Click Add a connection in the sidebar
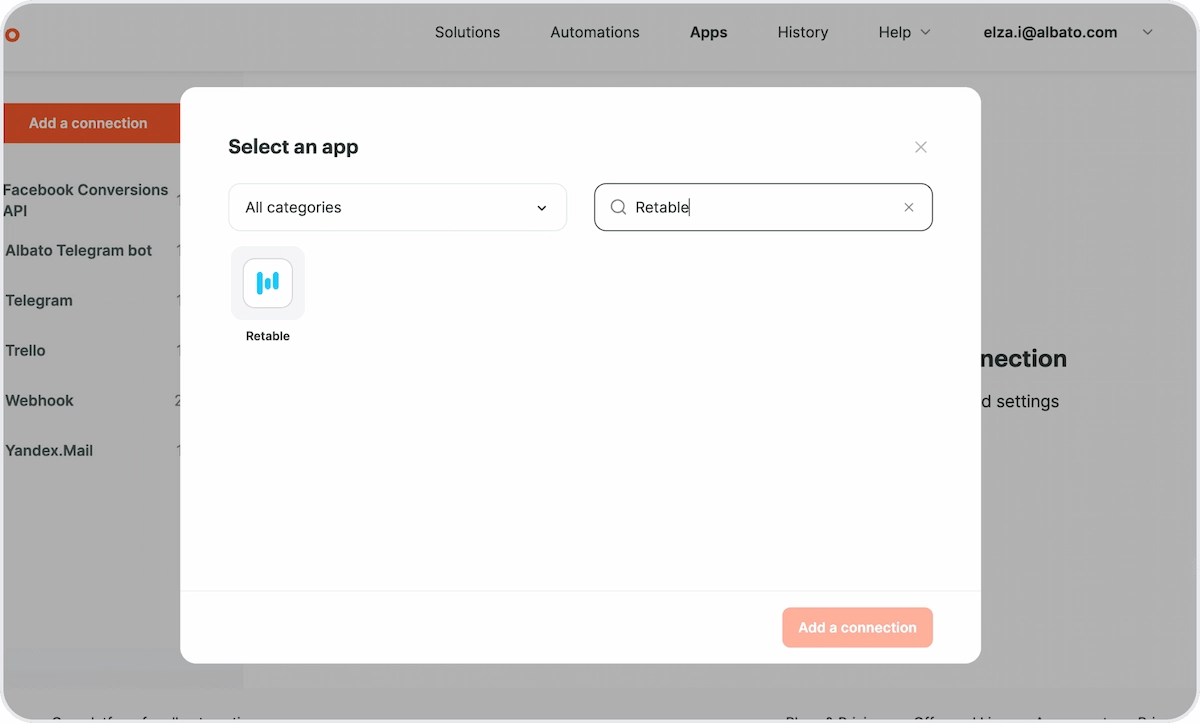Screen dimensions: 1200x723 88,123
